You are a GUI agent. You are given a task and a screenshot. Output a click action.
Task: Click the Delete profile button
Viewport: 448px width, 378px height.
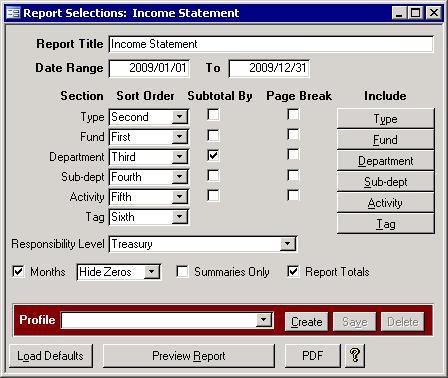(403, 322)
